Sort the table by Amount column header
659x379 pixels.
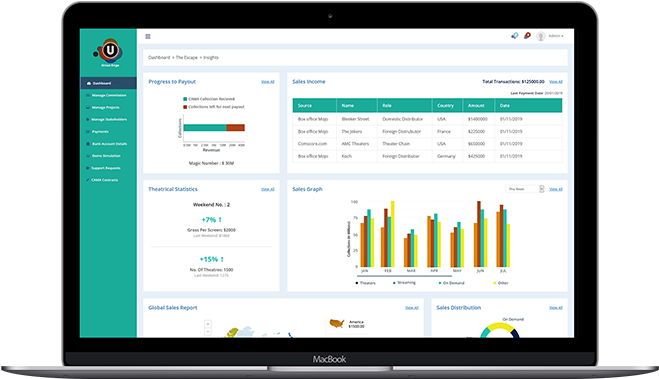pos(479,105)
